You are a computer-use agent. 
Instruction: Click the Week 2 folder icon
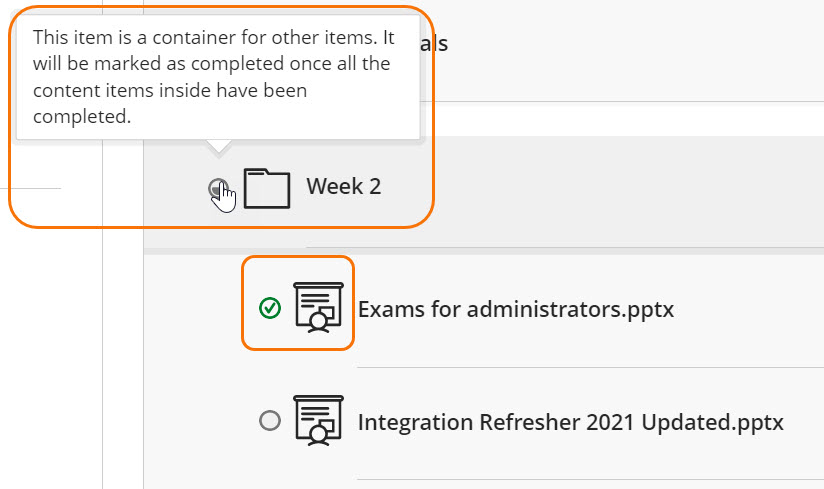tap(267, 187)
